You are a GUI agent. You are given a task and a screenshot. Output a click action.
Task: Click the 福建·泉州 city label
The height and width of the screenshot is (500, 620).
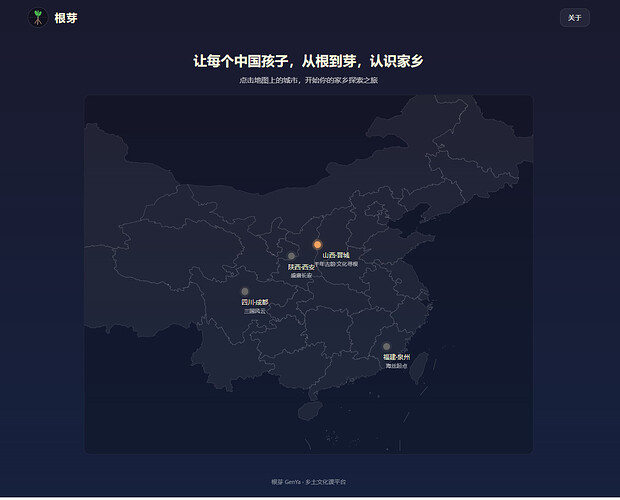tap(396, 357)
